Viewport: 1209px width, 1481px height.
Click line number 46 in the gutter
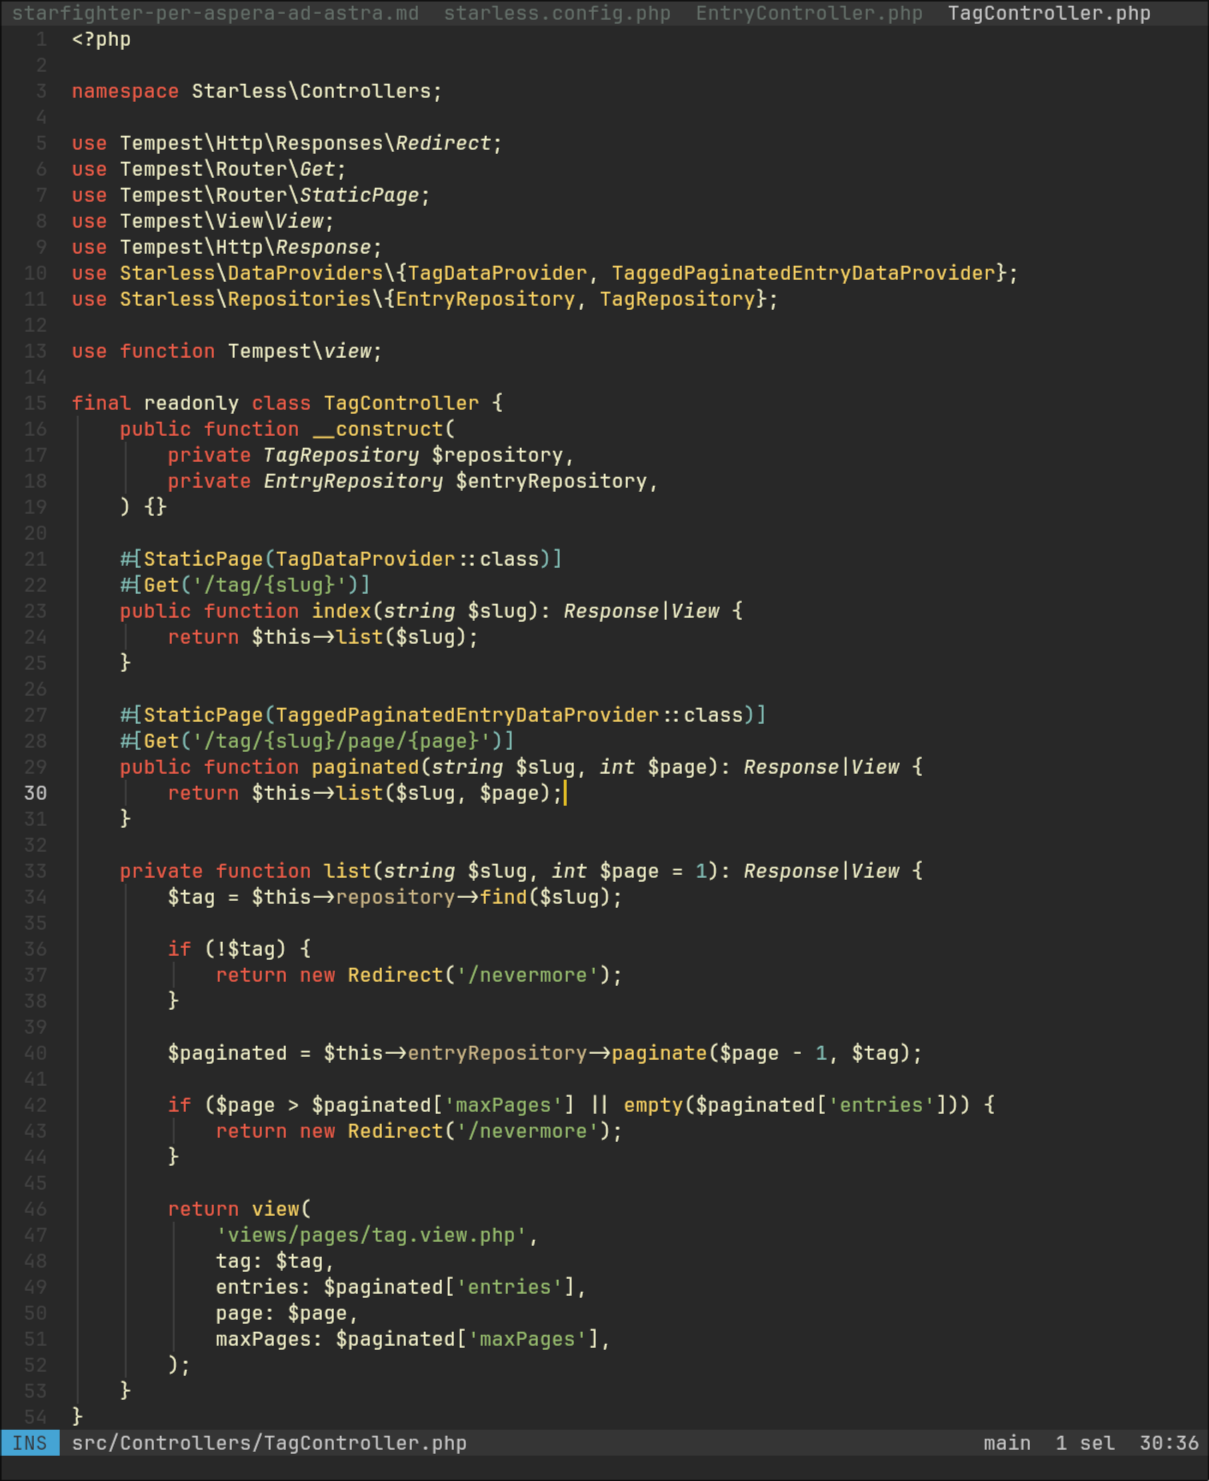pos(35,1209)
